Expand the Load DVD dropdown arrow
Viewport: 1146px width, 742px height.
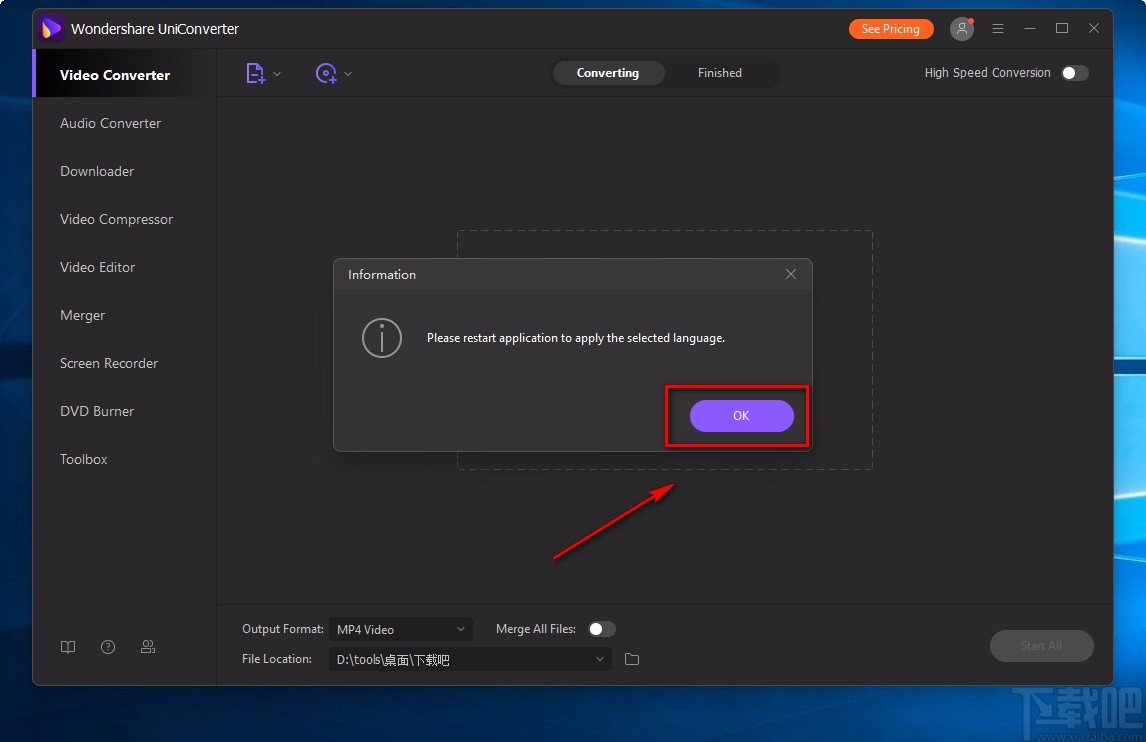click(x=348, y=74)
